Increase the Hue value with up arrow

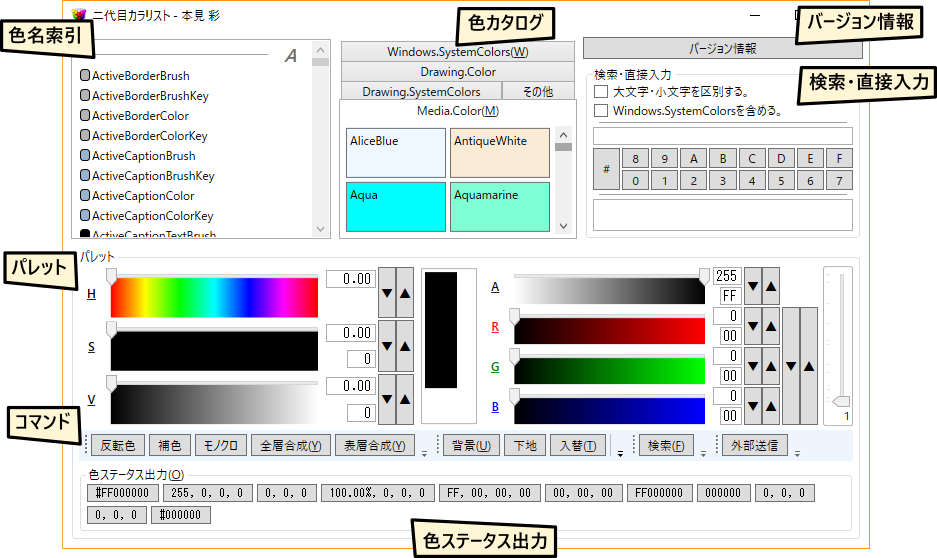point(405,293)
